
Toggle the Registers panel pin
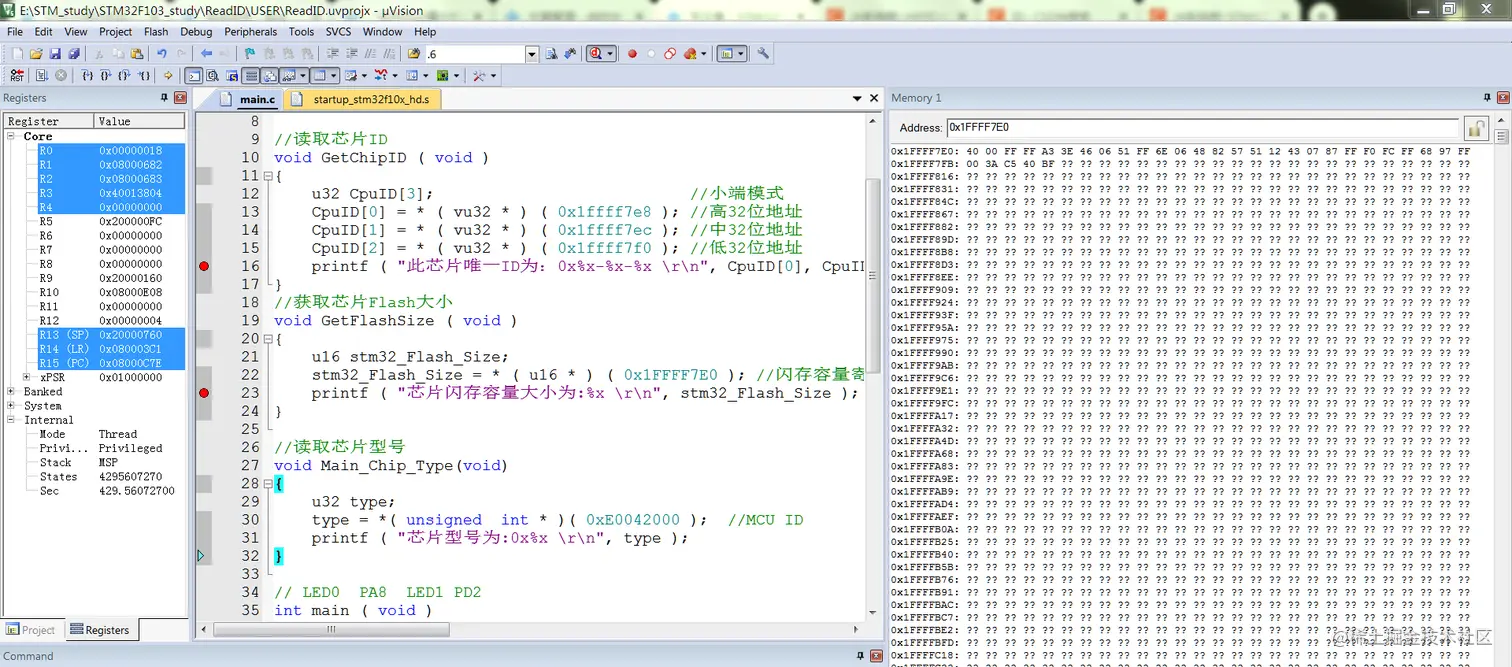(165, 98)
